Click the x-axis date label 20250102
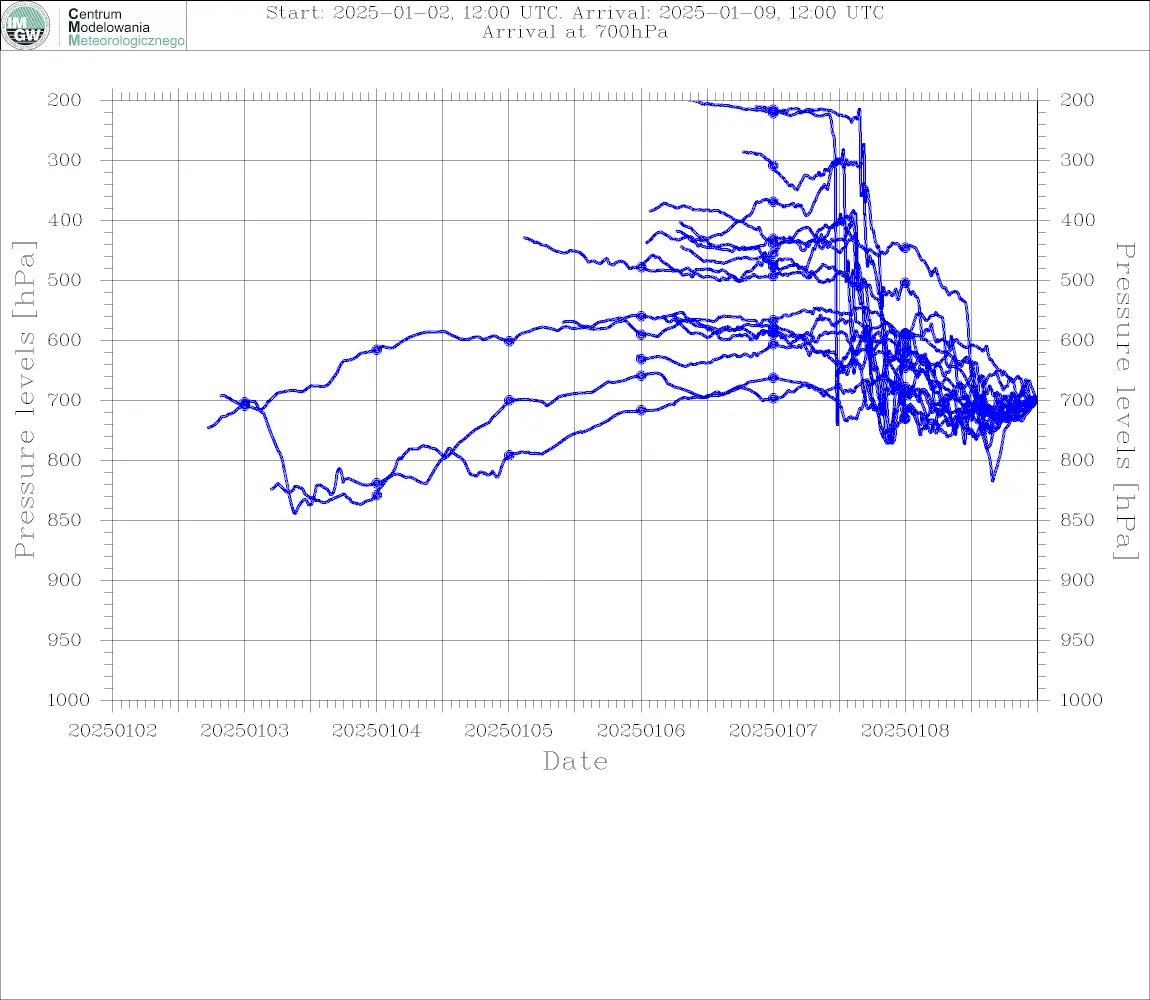 (x=112, y=731)
